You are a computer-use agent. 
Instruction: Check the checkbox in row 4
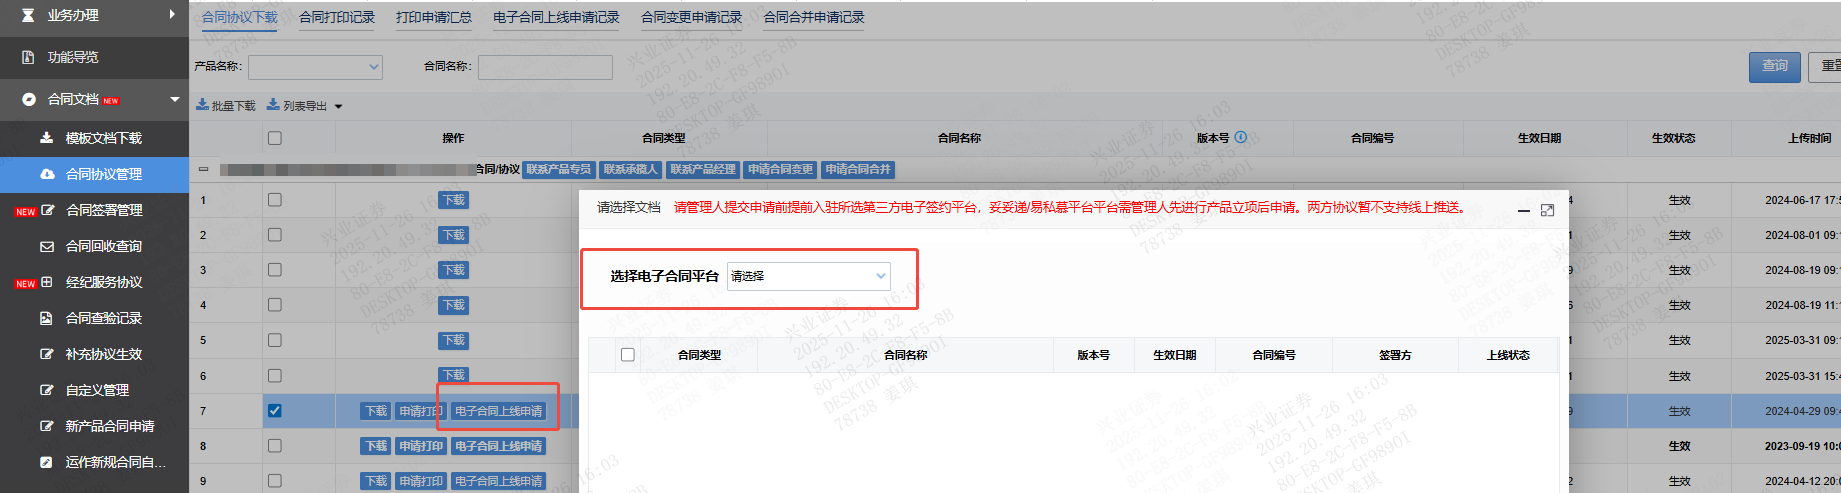[275, 305]
